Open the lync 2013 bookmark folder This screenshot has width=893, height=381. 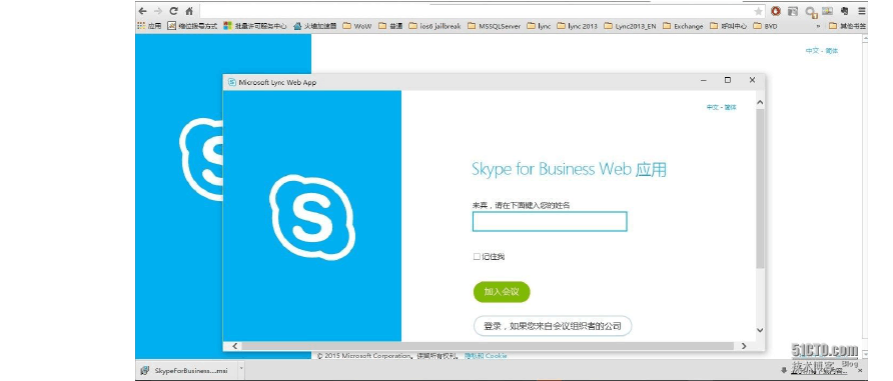pyautogui.click(x=577, y=26)
